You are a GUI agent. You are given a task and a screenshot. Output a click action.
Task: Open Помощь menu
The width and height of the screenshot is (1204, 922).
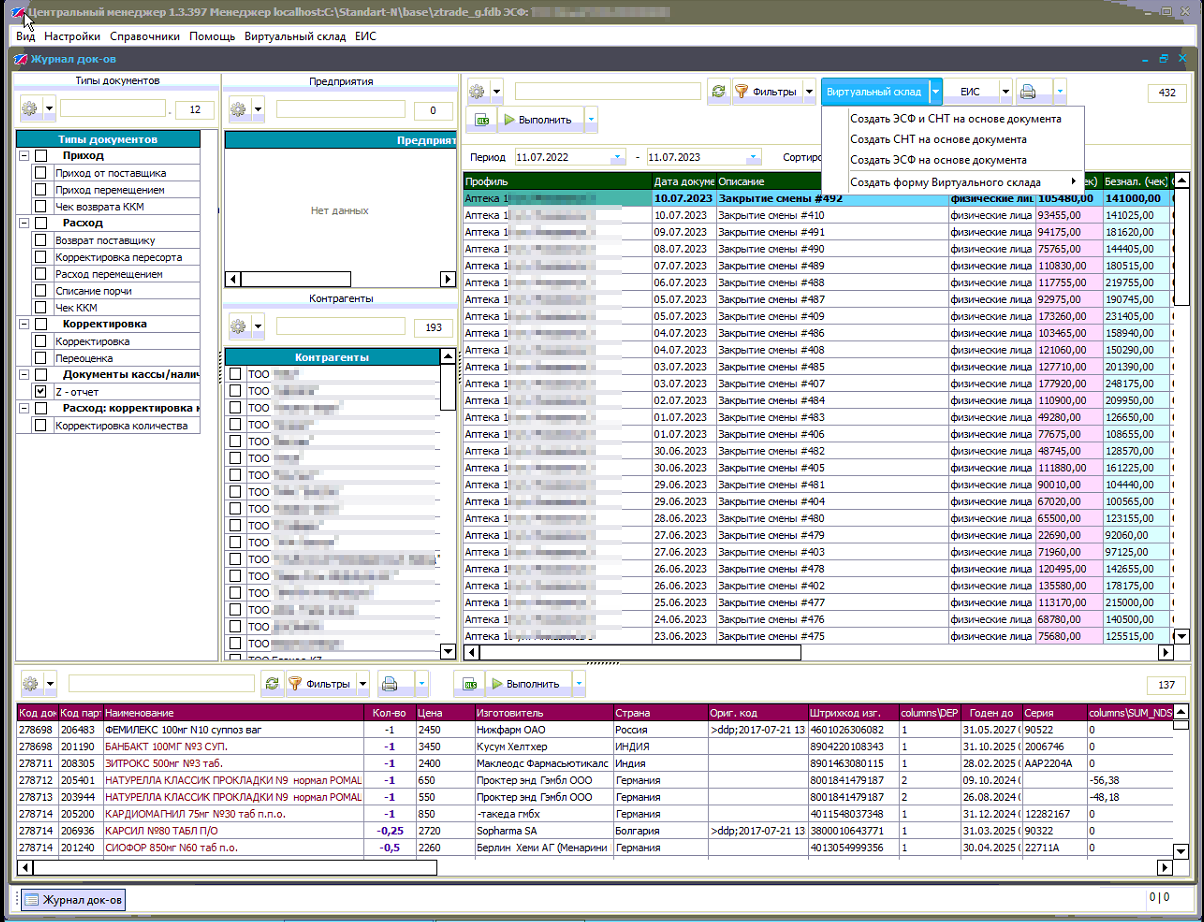[x=212, y=36]
